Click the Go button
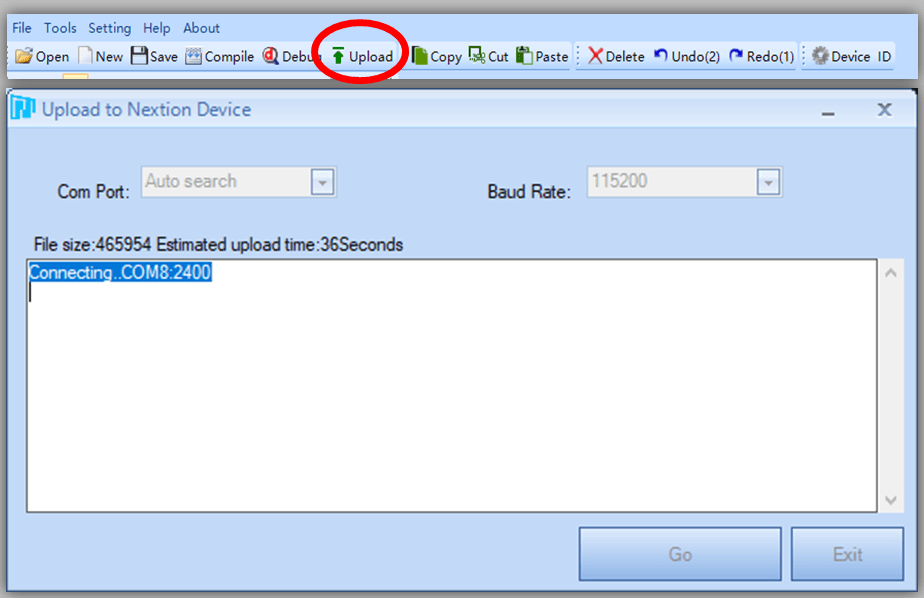The width and height of the screenshot is (924, 598). pos(680,554)
